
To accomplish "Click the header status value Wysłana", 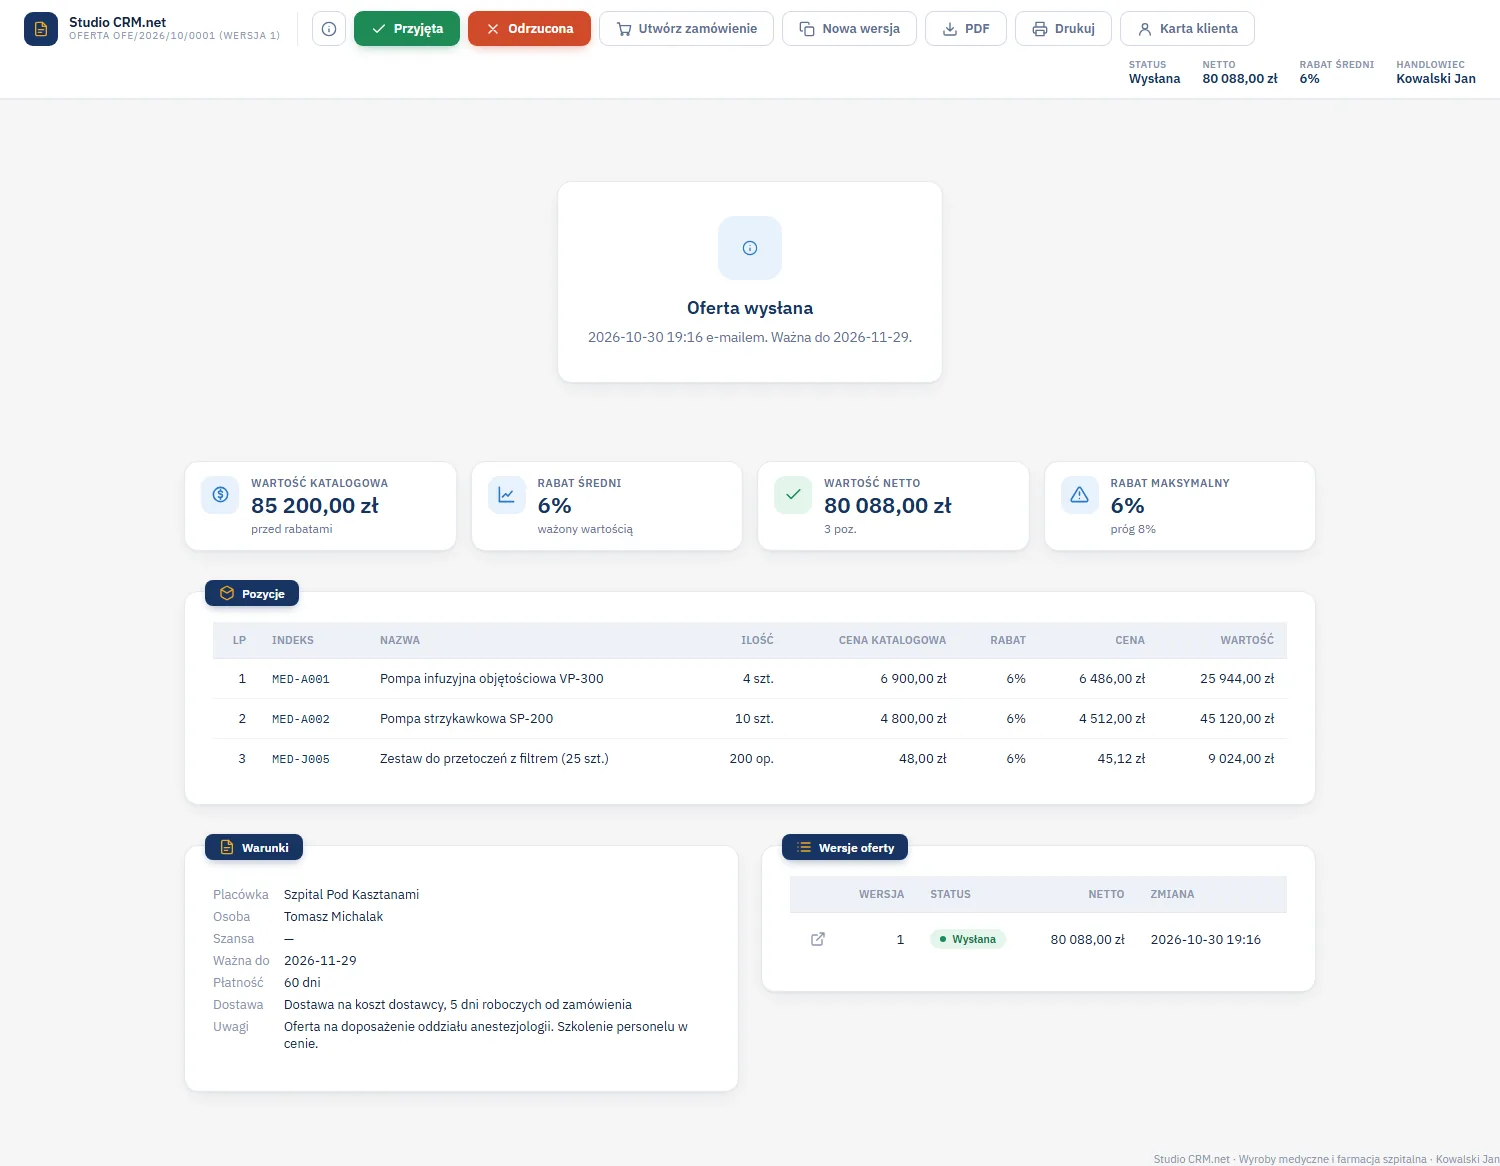I will pos(1154,79).
